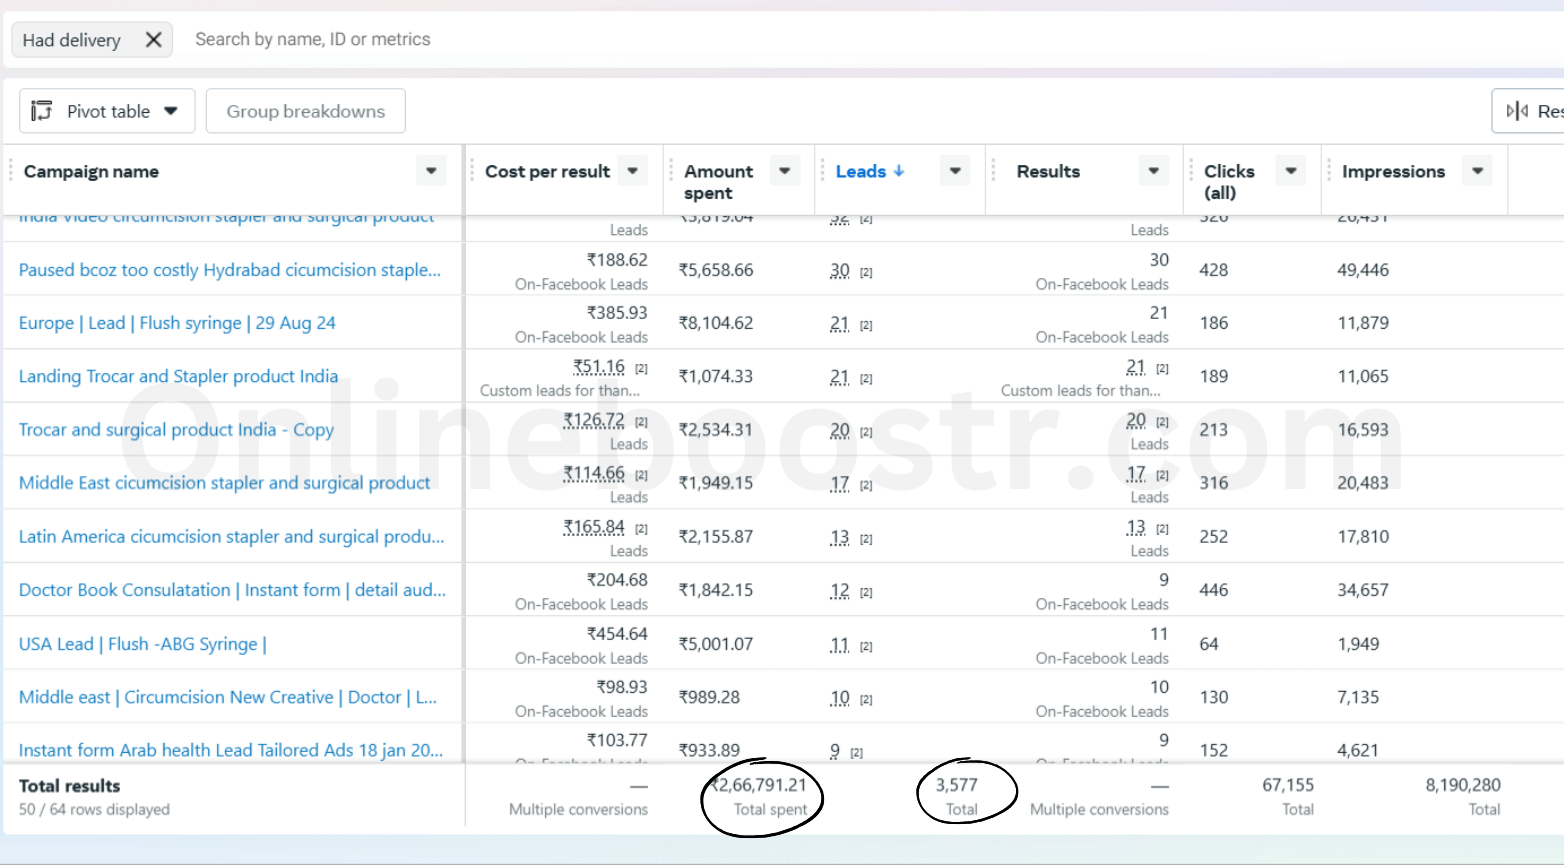The height and width of the screenshot is (865, 1564).
Task: Open the Cost per result column menu arrow
Action: click(x=632, y=171)
